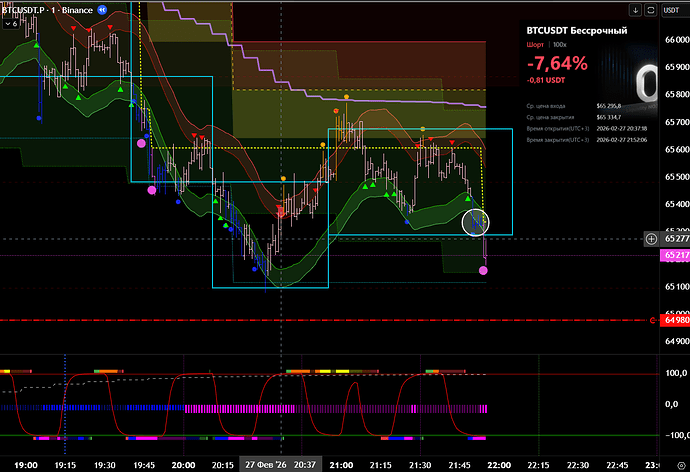
Task: Select the purple stepped line on chart
Action: coord(400,98)
